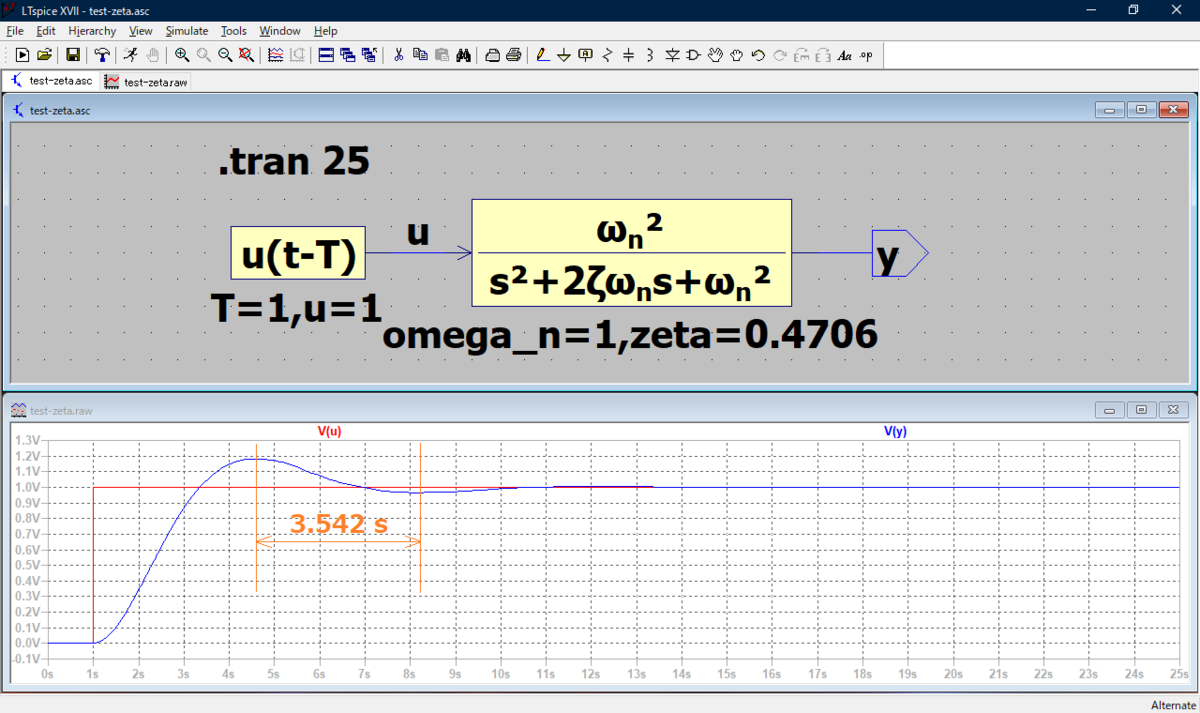Open the Hierarchy menu
Viewport: 1200px width, 713px height.
92,31
